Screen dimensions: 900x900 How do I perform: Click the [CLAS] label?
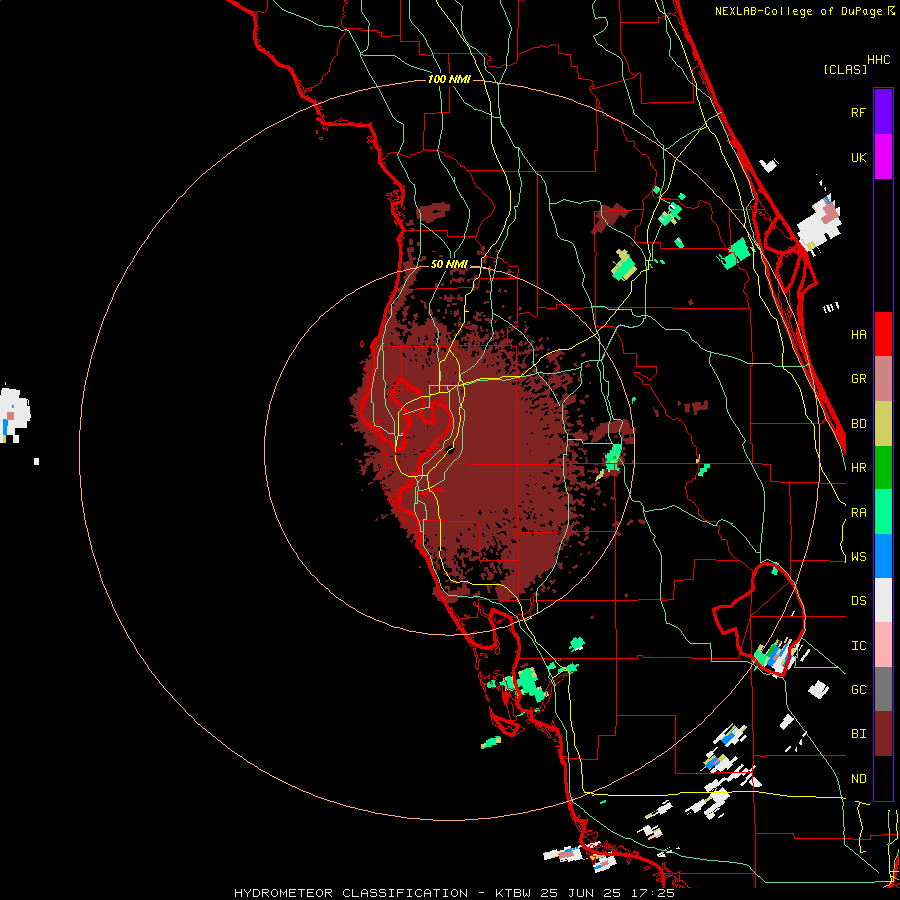(x=845, y=69)
